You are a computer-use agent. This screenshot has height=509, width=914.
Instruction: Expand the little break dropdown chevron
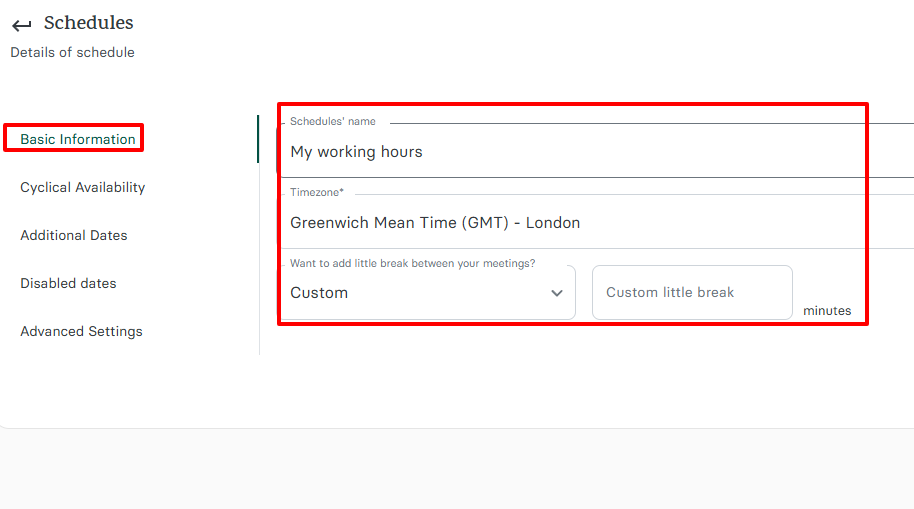point(557,293)
